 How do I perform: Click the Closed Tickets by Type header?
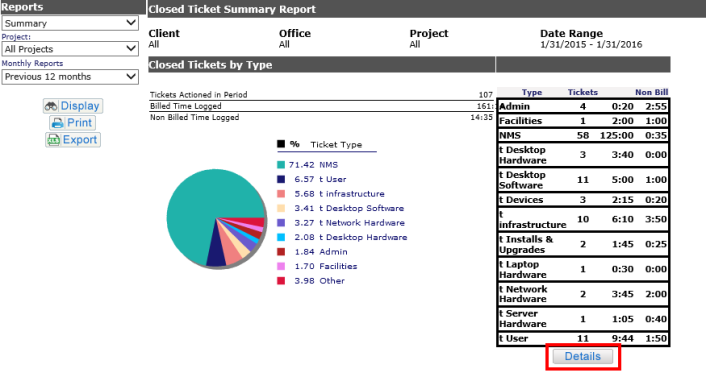(210, 64)
